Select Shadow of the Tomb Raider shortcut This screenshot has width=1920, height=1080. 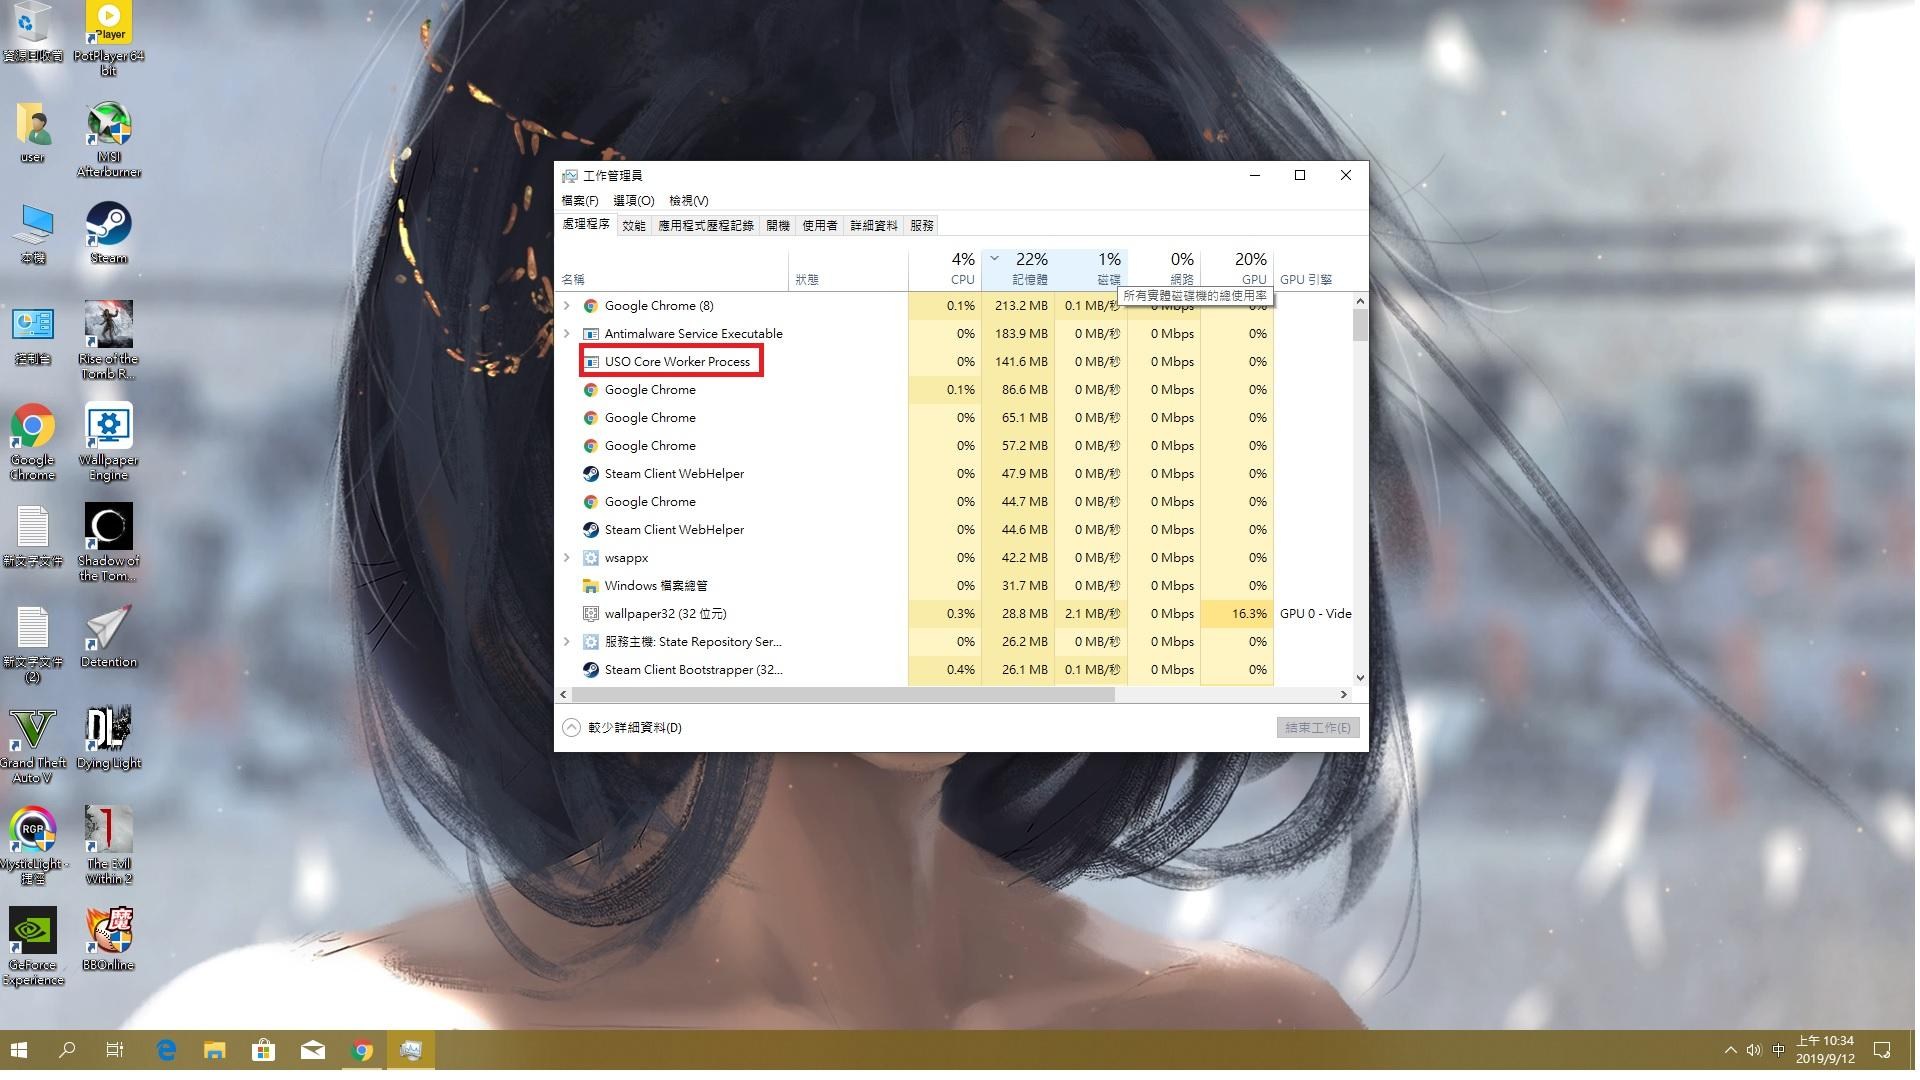108,542
